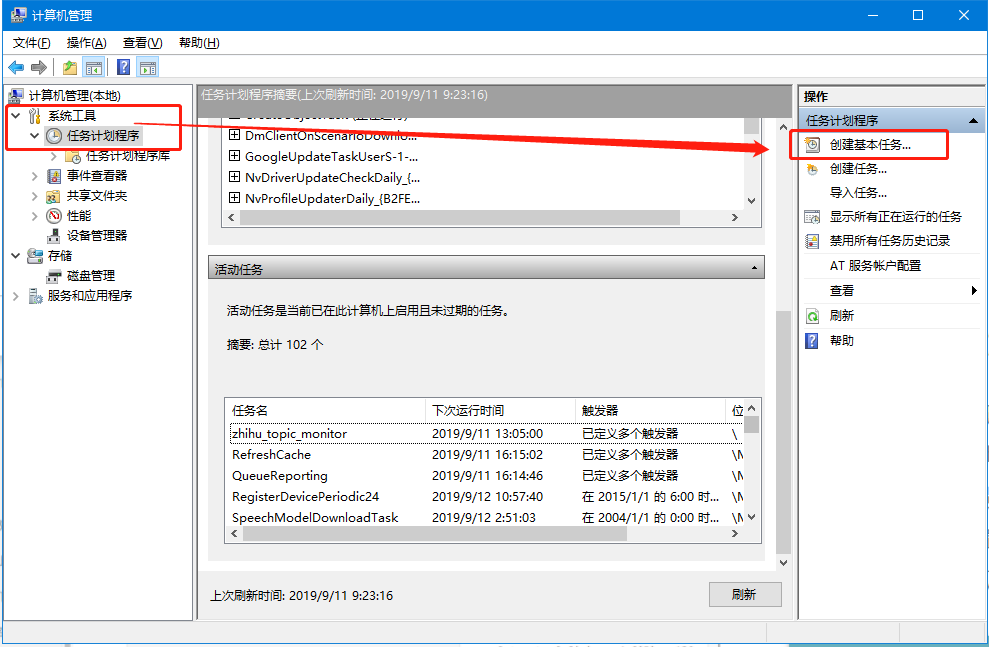989x647 pixels.
Task: Open Help via the blue question mark toolbar icon
Action: [x=122, y=66]
